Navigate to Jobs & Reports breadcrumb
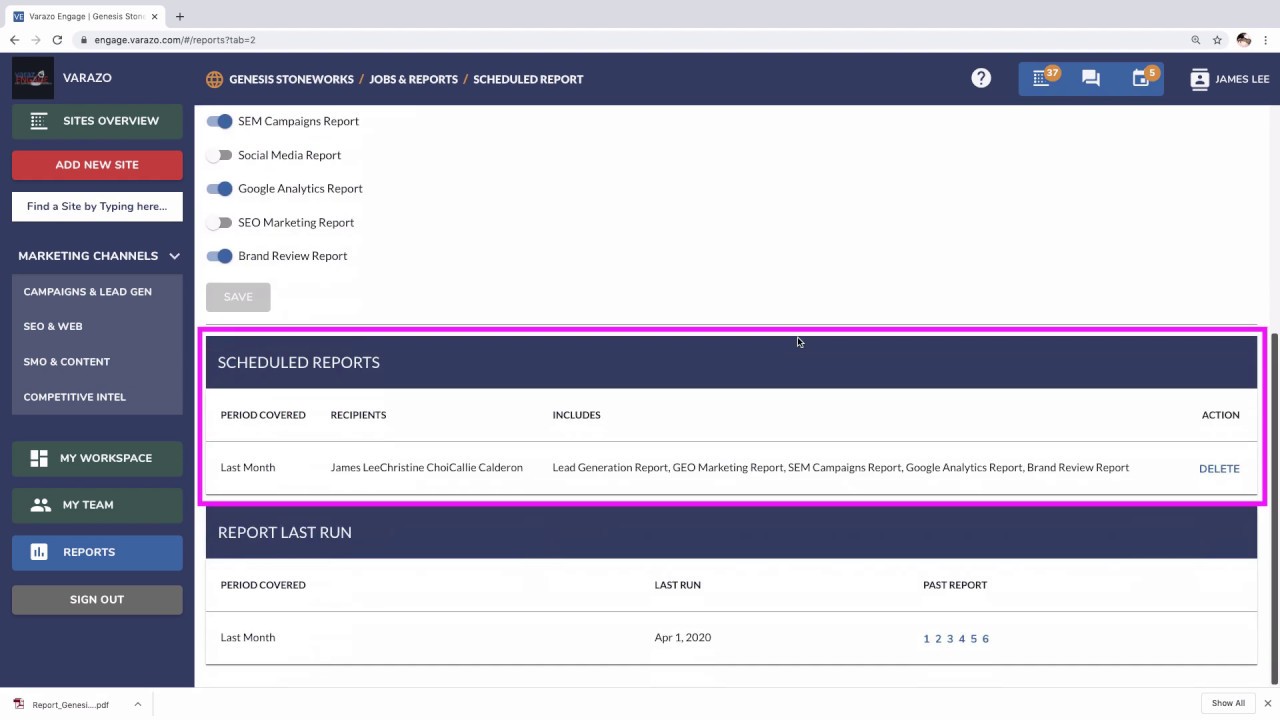The image size is (1280, 720). 413,79
